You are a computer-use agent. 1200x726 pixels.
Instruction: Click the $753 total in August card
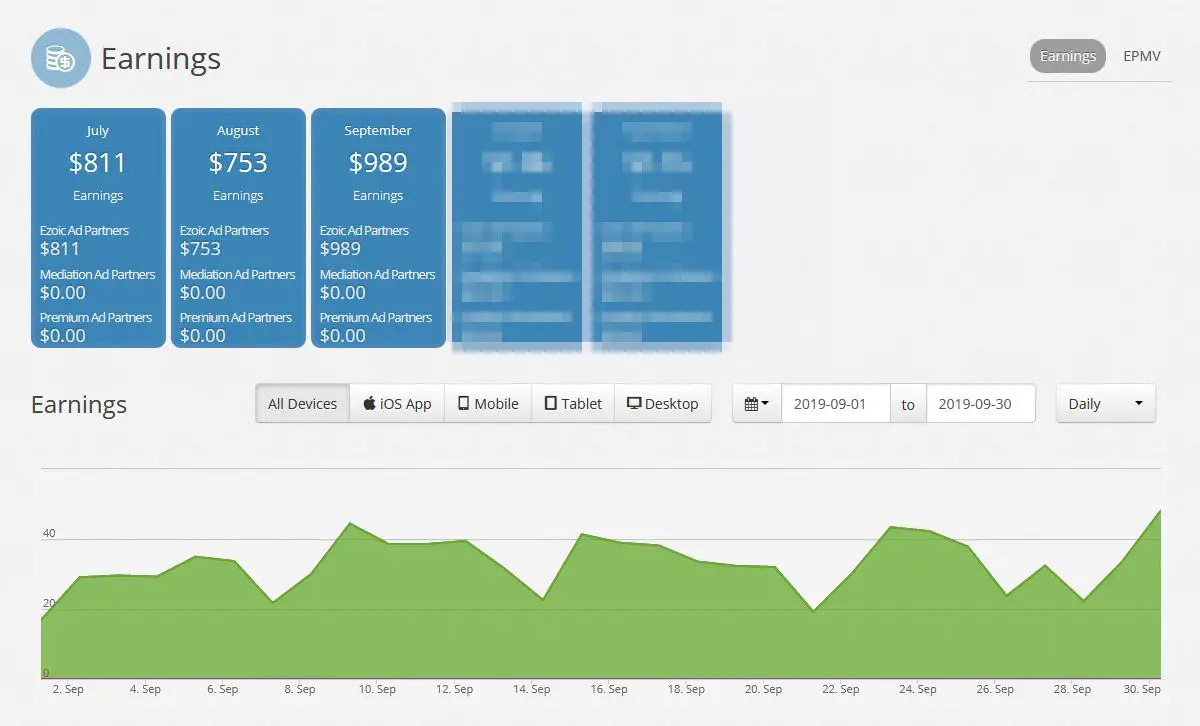click(238, 162)
